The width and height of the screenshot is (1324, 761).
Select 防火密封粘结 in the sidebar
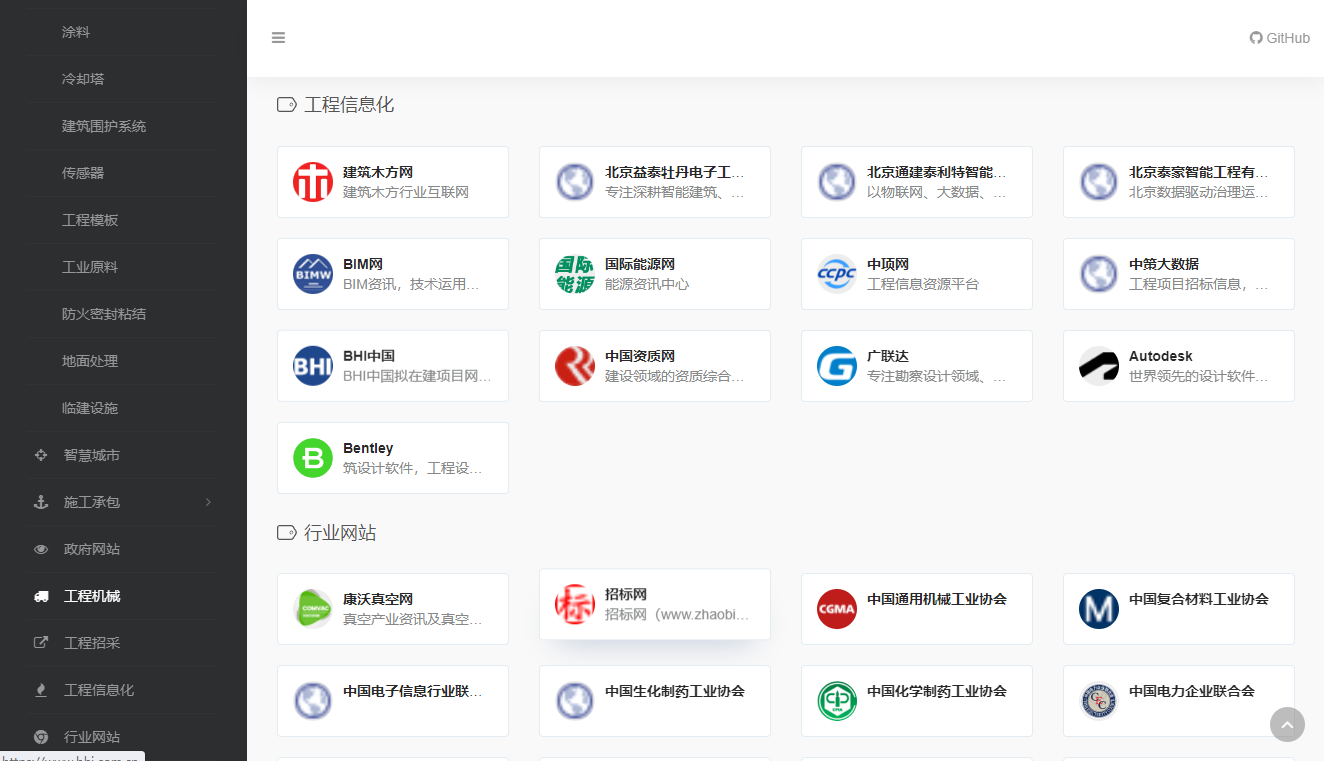tap(104, 314)
